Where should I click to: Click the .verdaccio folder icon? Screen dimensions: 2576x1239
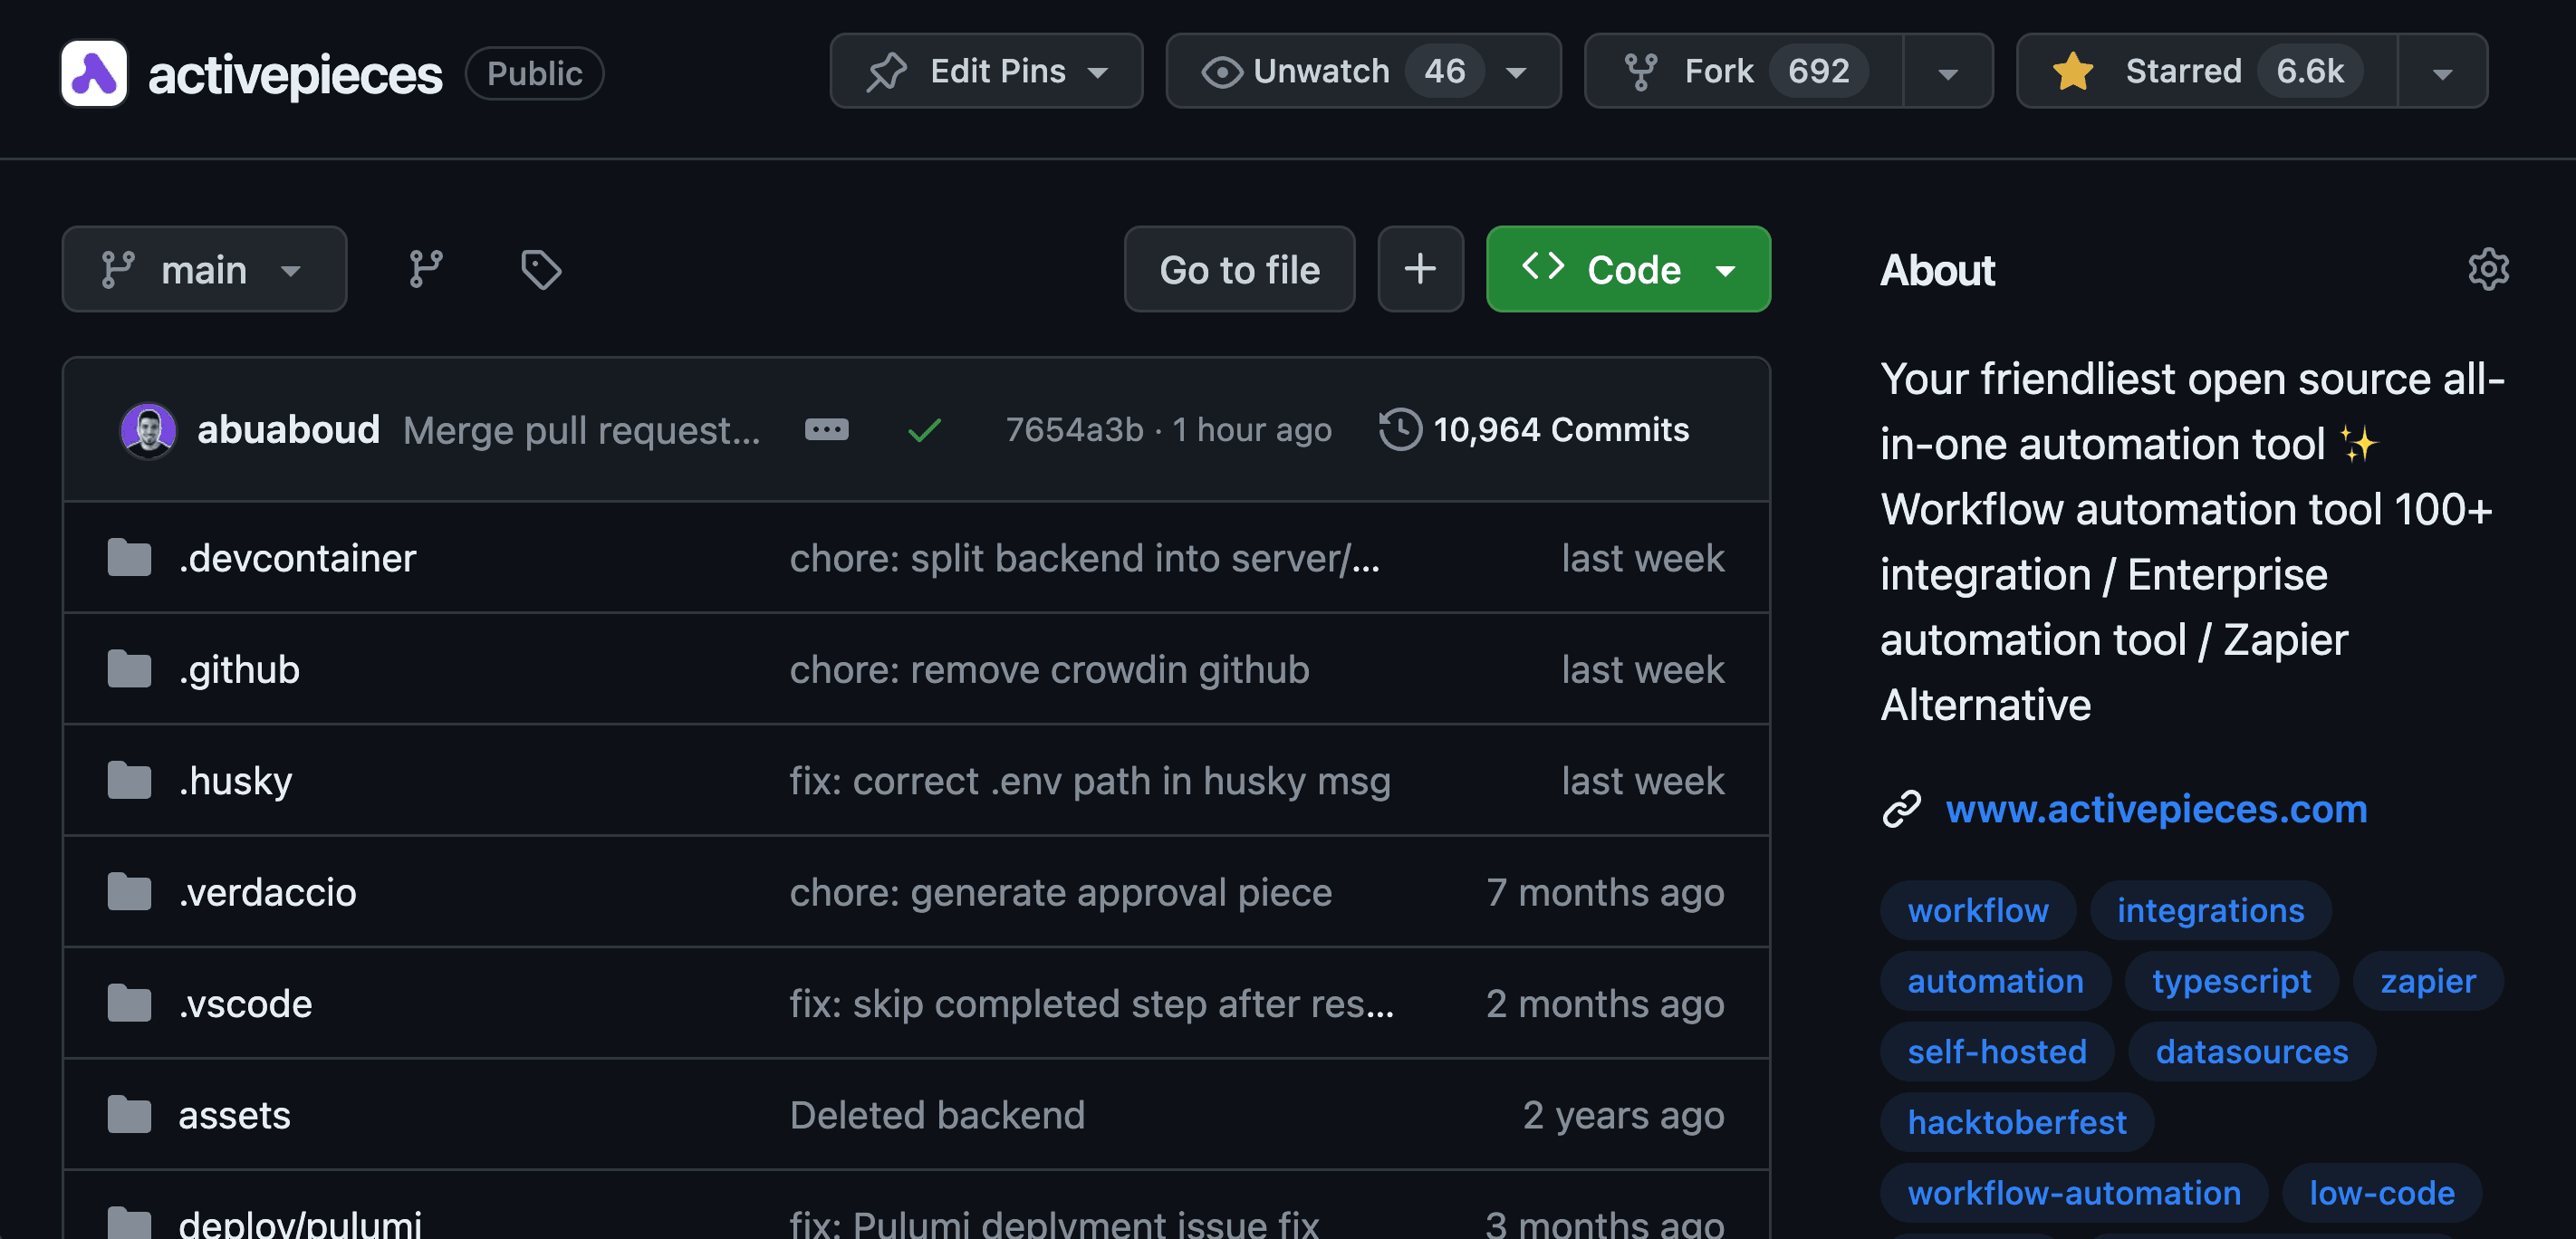click(129, 892)
